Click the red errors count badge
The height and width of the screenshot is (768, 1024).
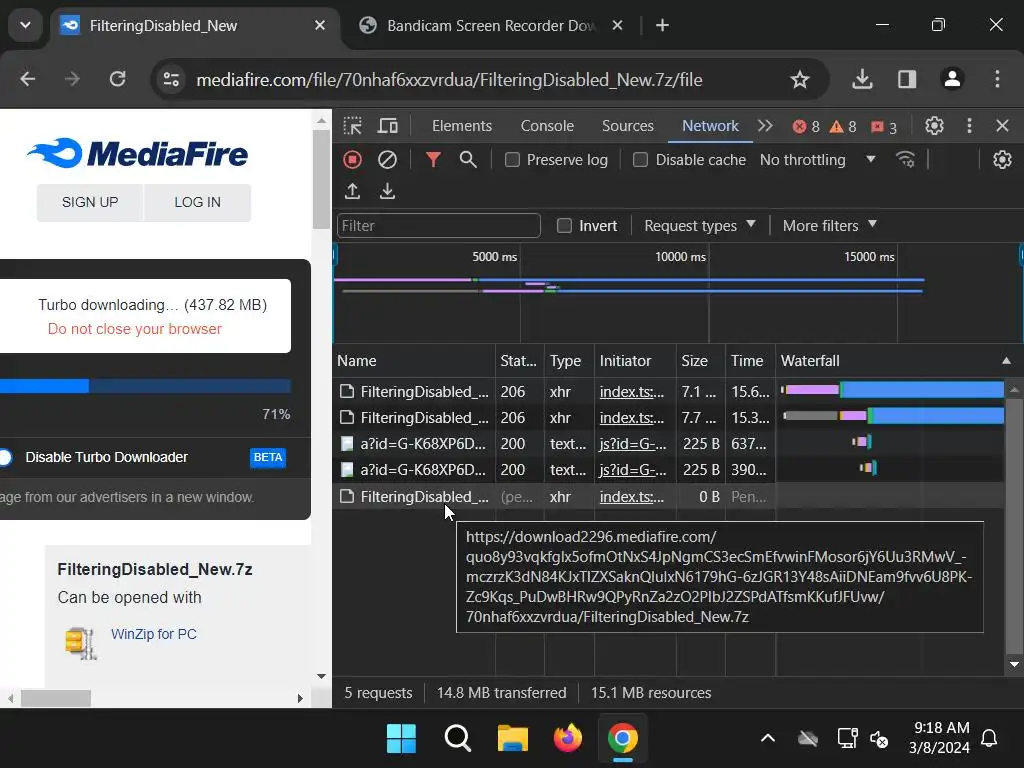point(806,126)
